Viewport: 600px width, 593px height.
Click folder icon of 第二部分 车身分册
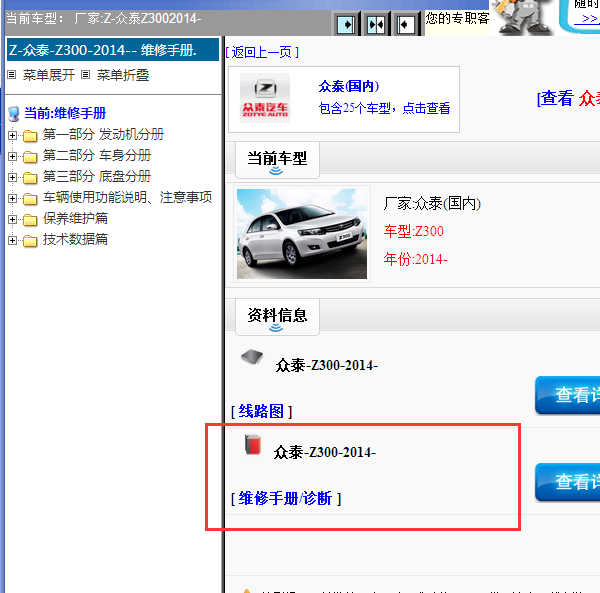pyautogui.click(x=30, y=156)
